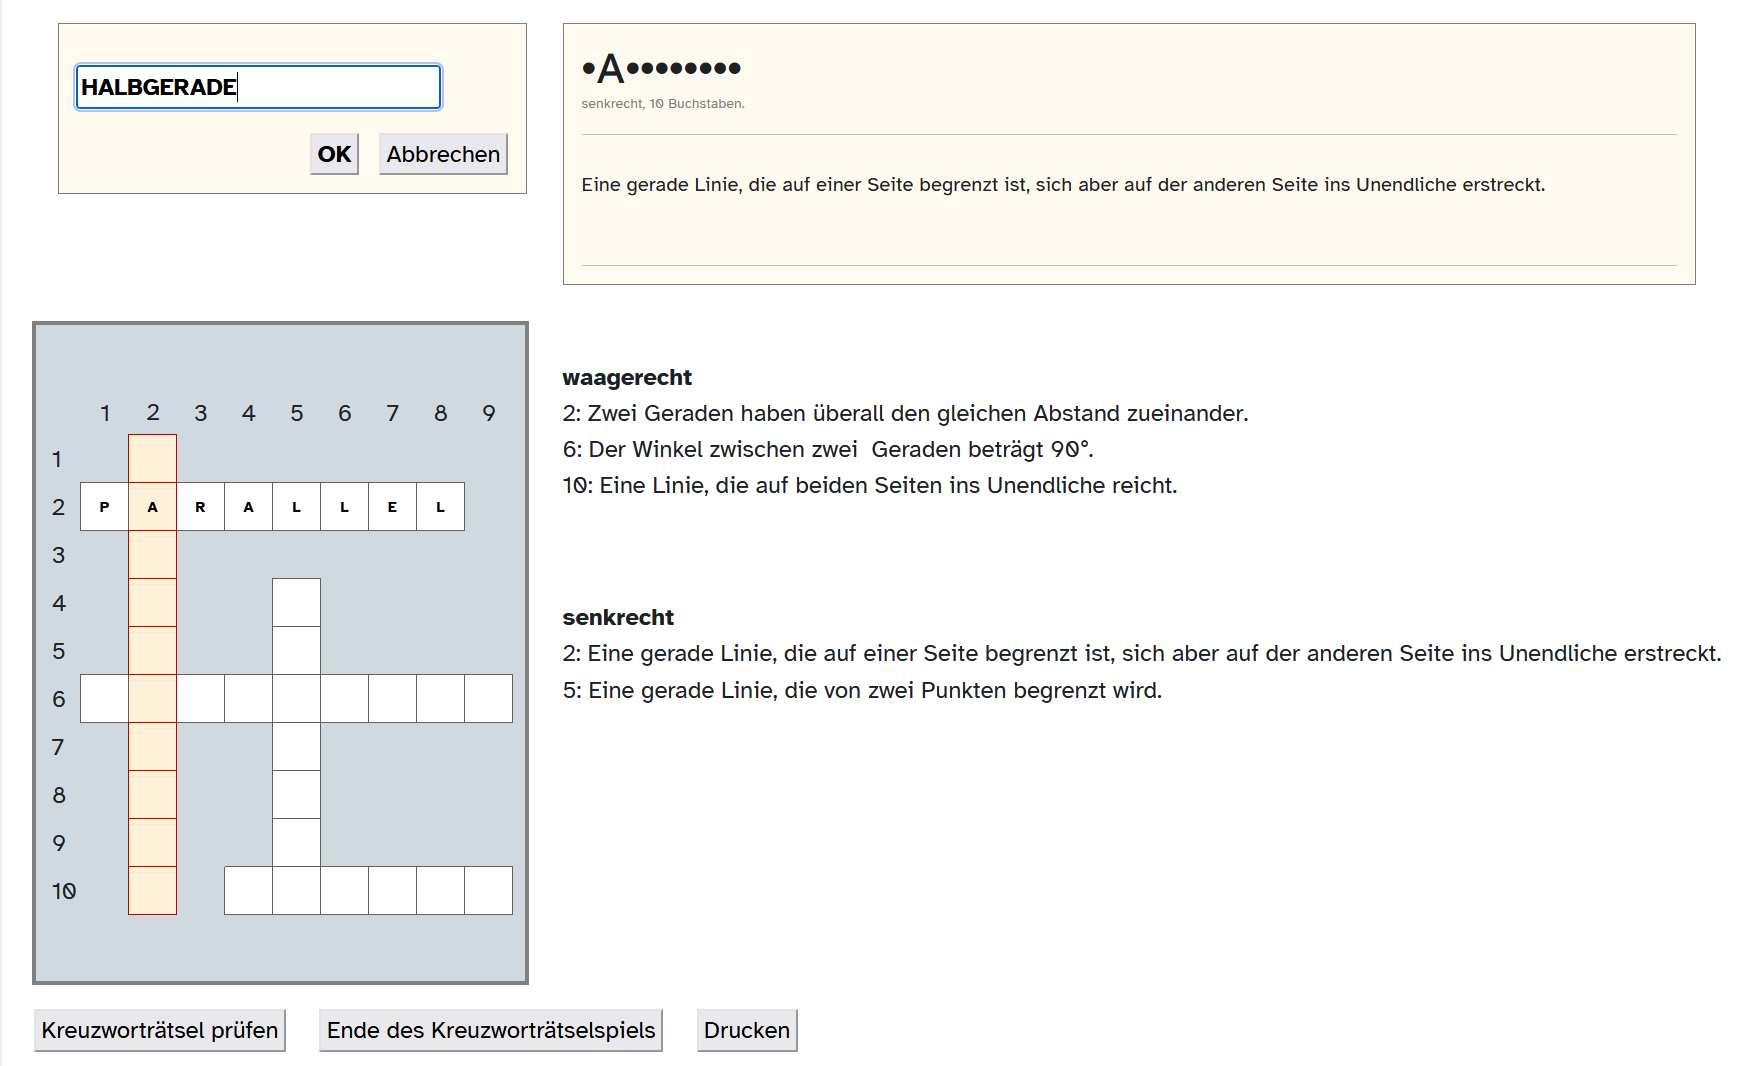Click Ende des Kreuzworträtselspiels button
Screen dimensions: 1744x1066
(x=490, y=1030)
